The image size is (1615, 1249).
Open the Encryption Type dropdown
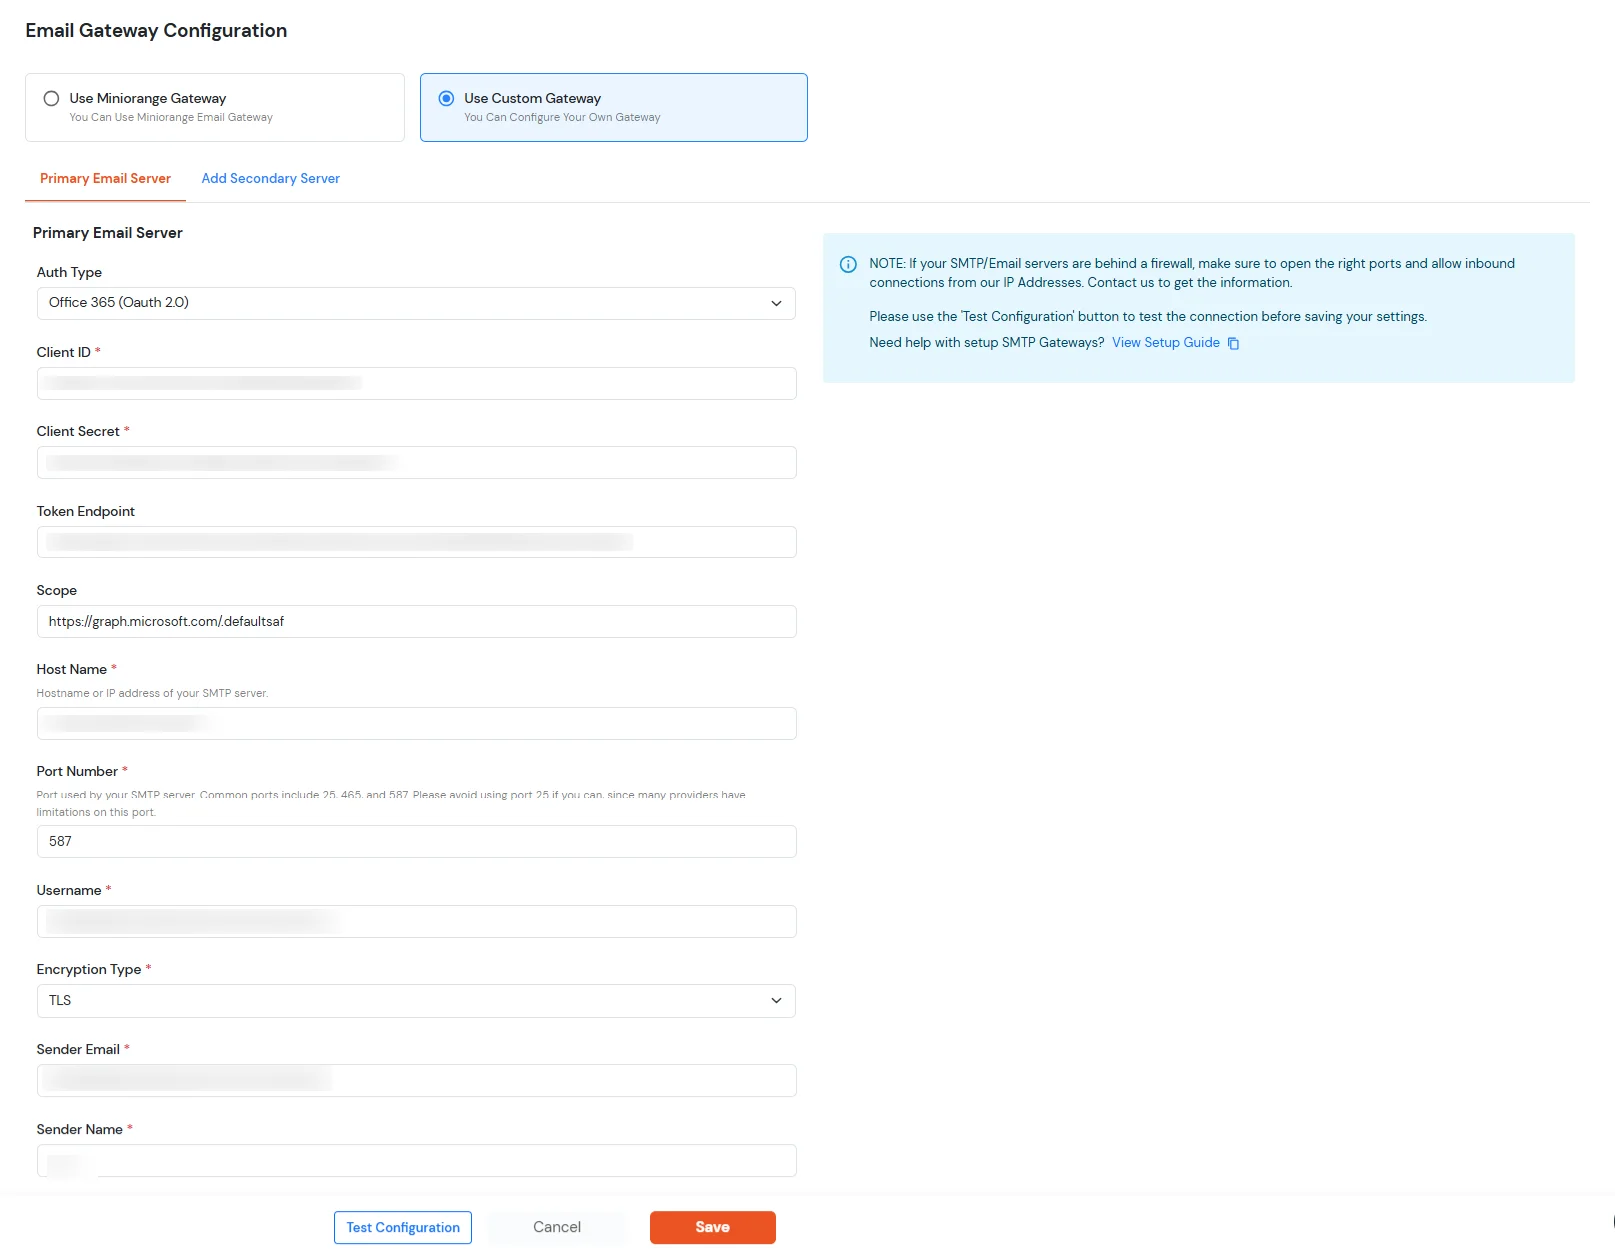point(416,1000)
